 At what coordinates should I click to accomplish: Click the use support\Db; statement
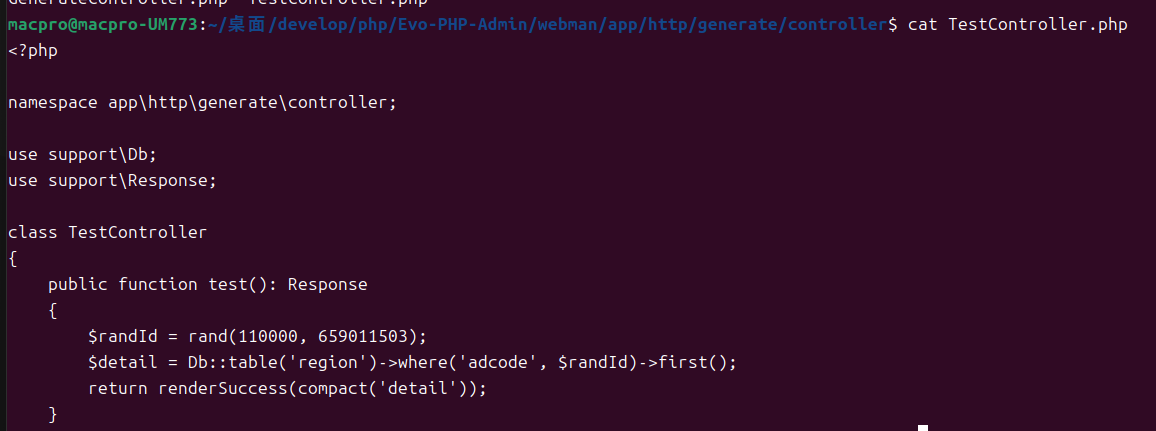pyautogui.click(x=83, y=155)
